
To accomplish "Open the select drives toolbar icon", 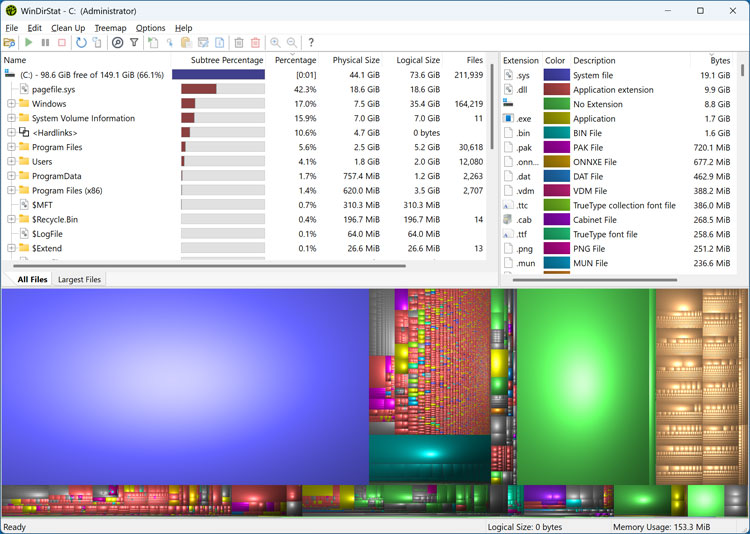I will pos(9,43).
